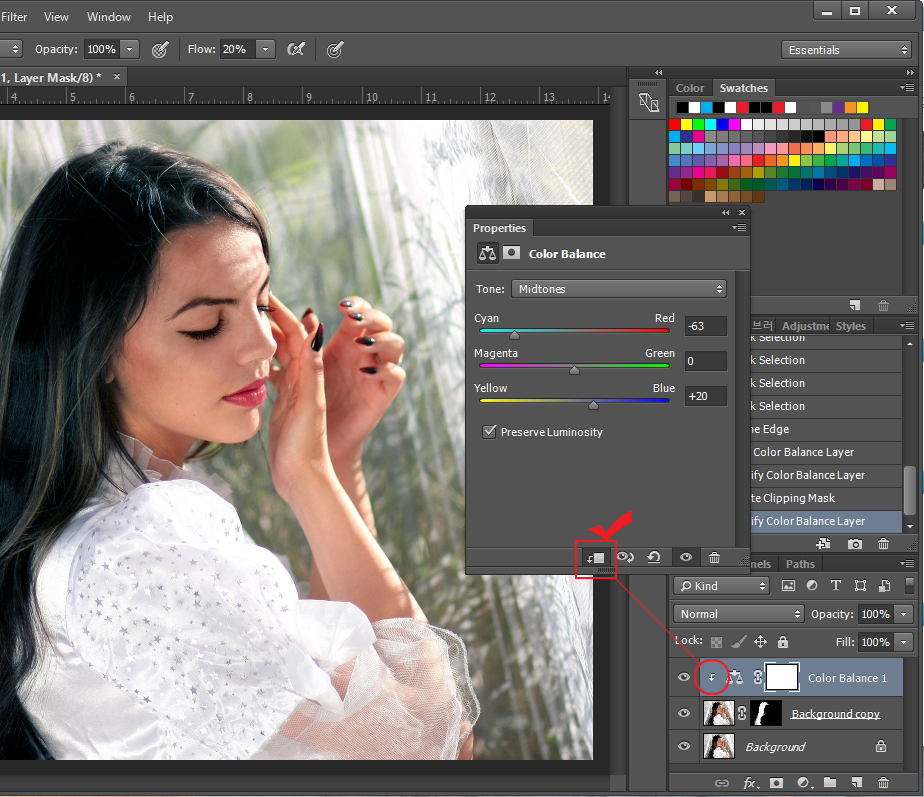The width and height of the screenshot is (924, 797).
Task: Toggle adjustment layer visibility in Properties panel
Action: 686,557
